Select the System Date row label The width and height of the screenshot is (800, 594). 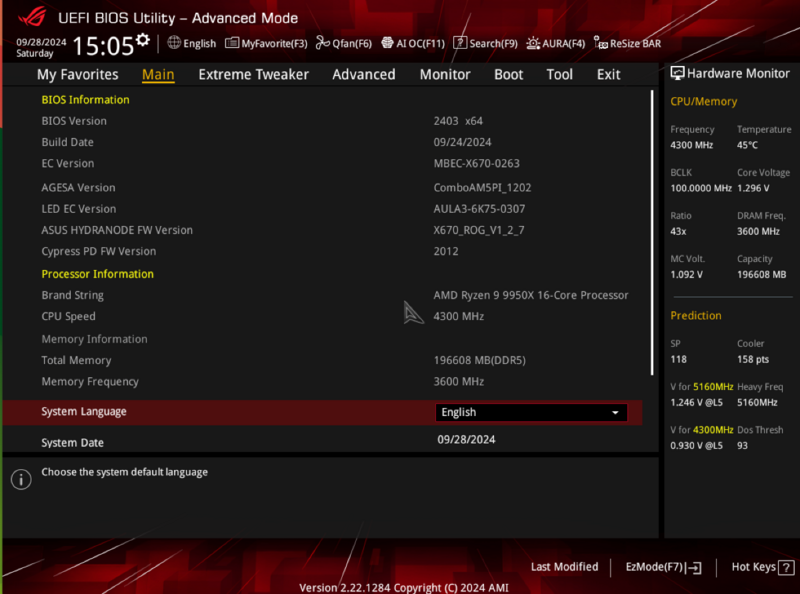pyautogui.click(x=72, y=443)
